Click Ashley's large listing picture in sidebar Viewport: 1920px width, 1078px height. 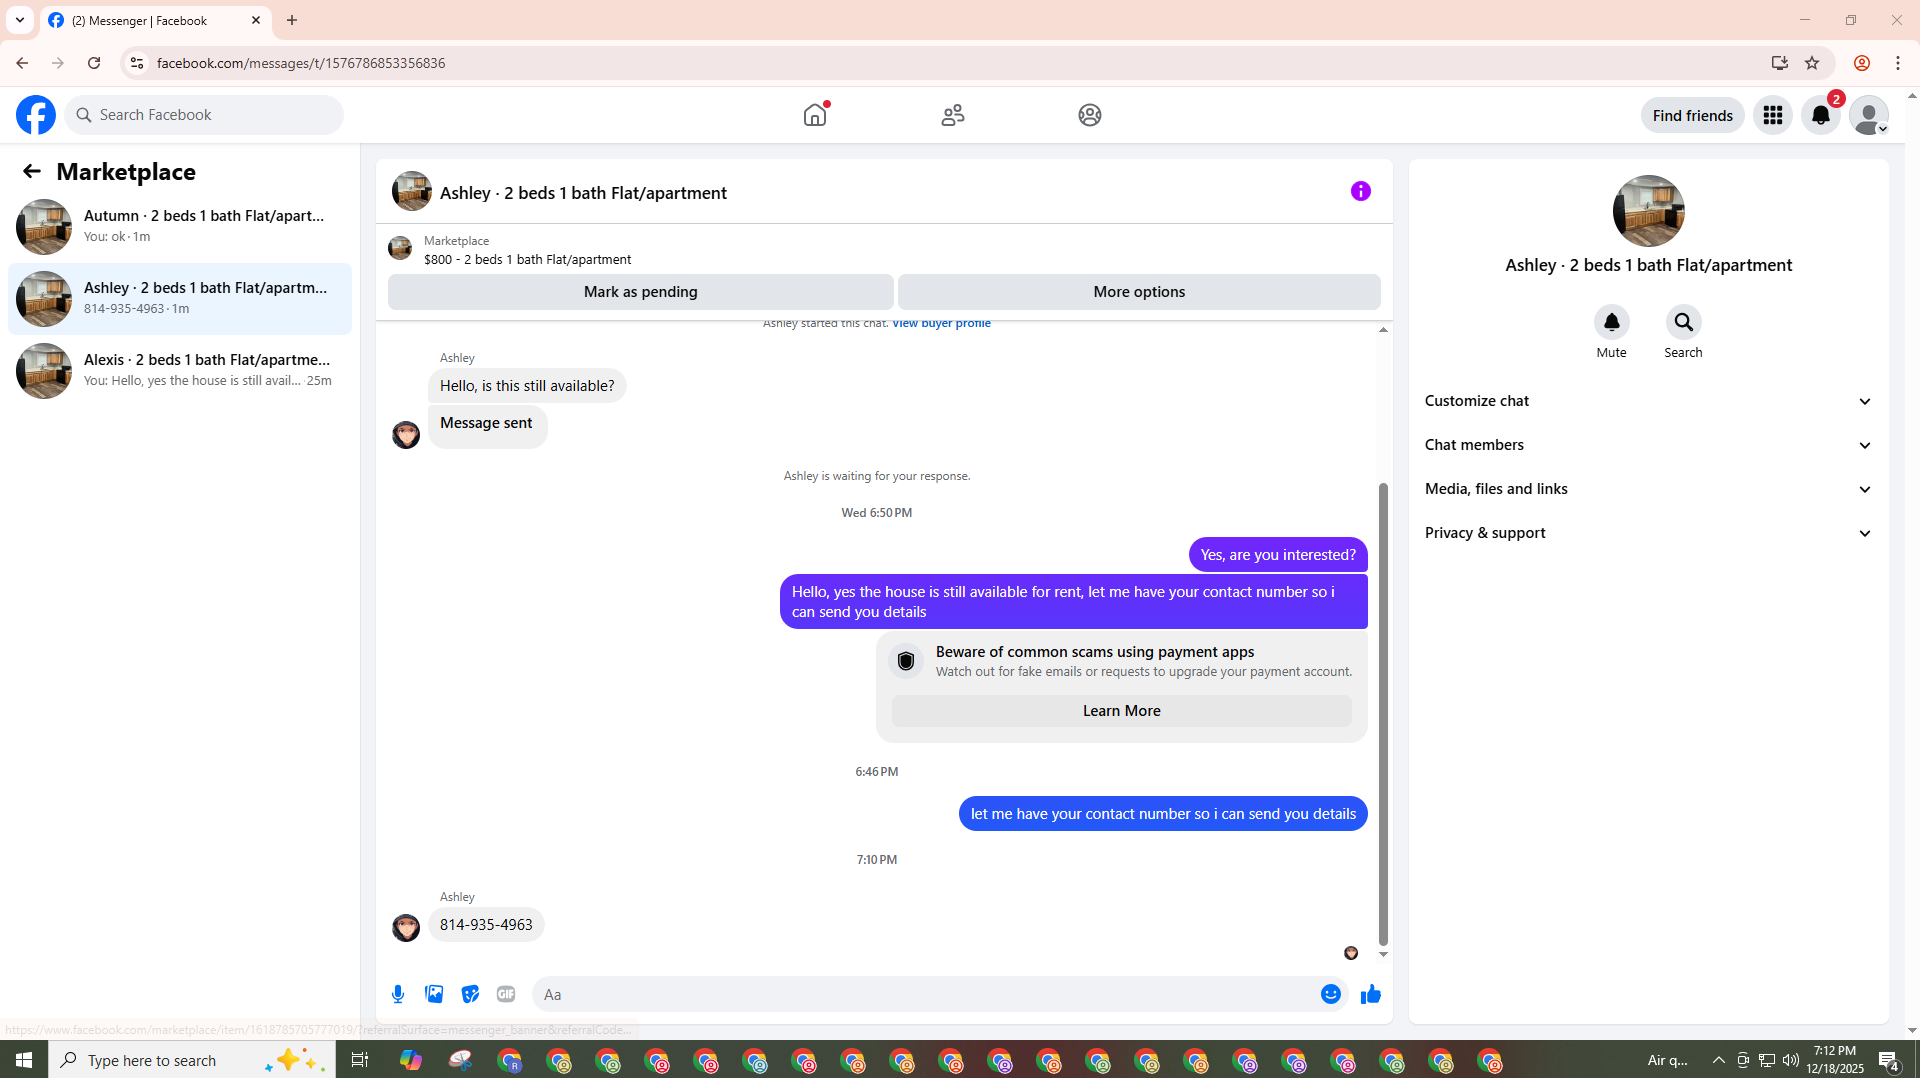tap(1648, 211)
